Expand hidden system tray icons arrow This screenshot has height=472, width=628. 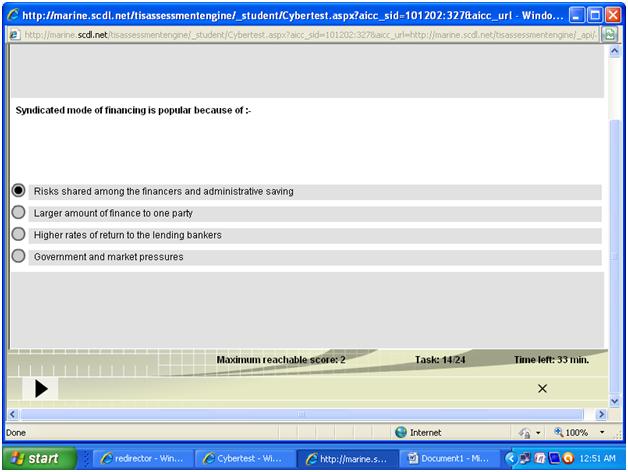click(510, 458)
